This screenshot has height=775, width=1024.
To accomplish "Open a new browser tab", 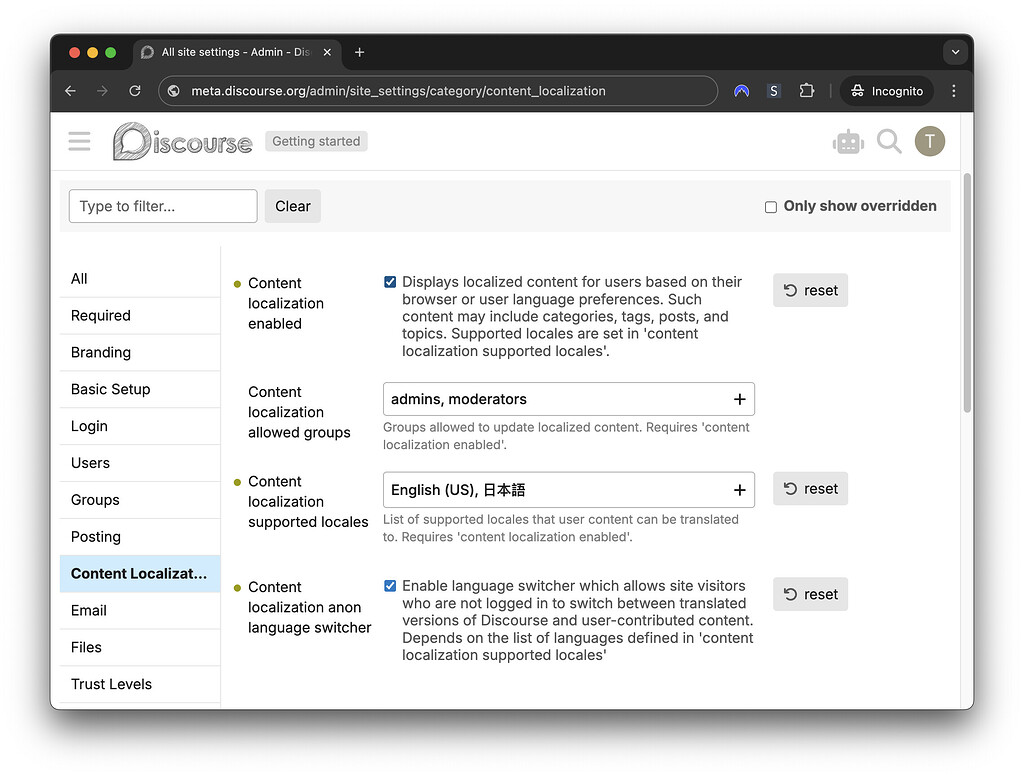I will click(x=360, y=52).
